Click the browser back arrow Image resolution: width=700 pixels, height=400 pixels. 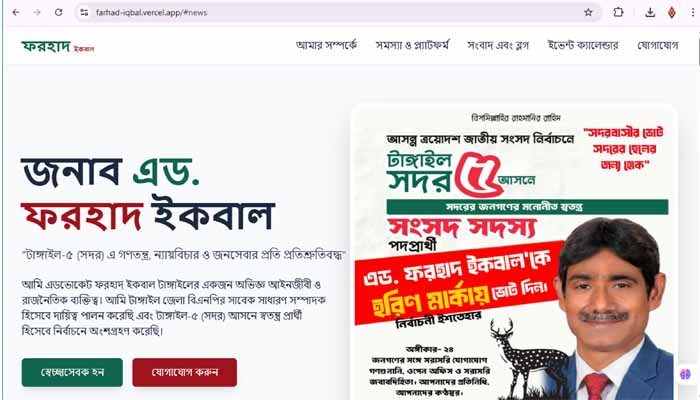[16, 12]
